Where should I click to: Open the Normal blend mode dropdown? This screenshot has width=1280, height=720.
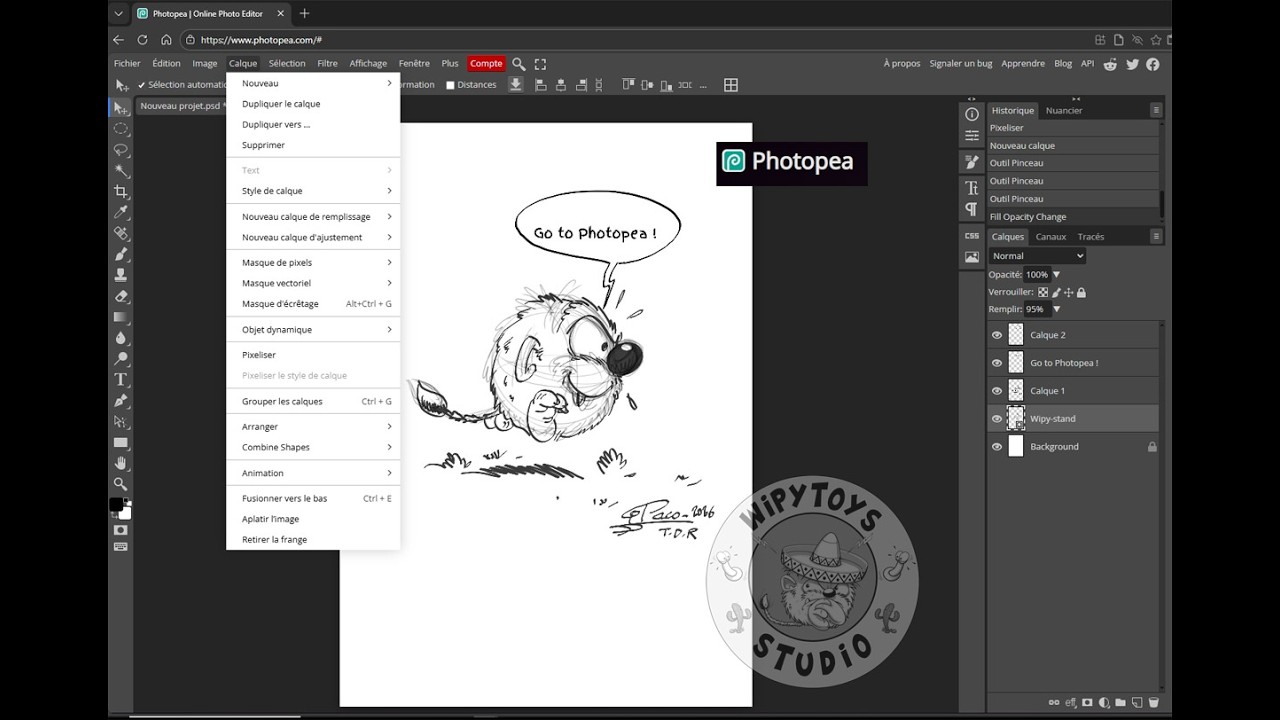tap(1037, 256)
